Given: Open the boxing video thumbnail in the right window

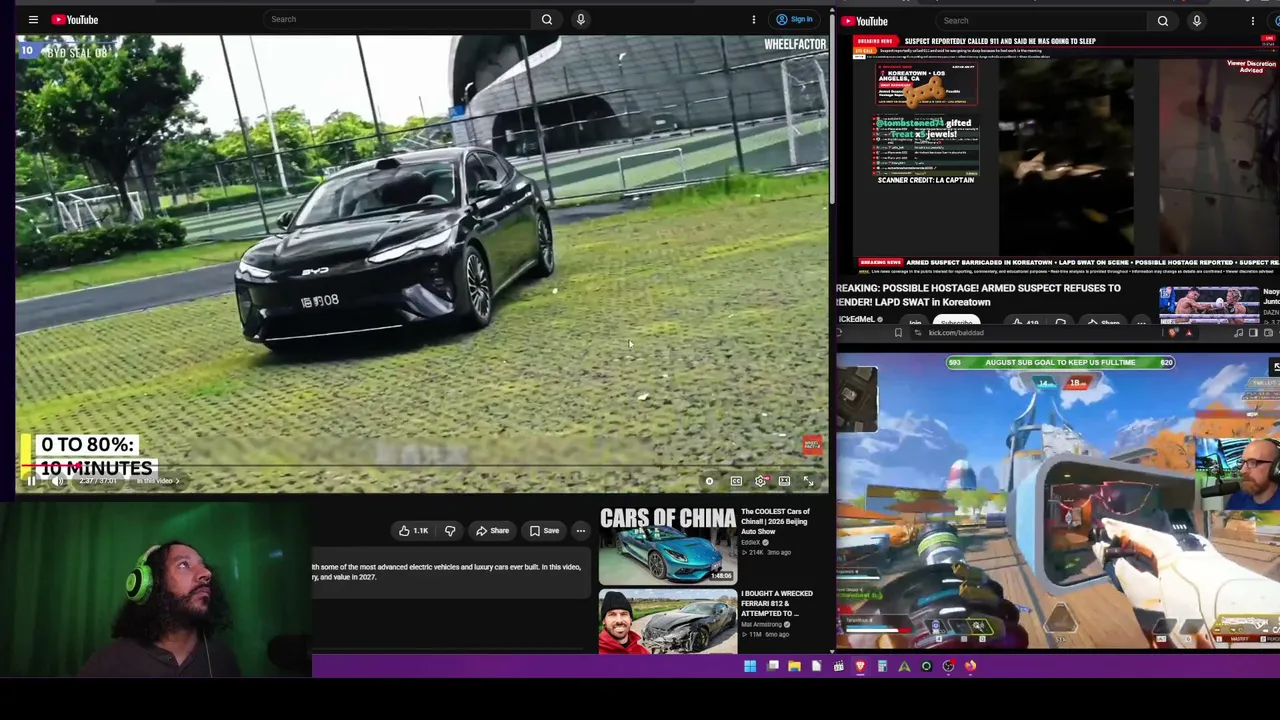Looking at the screenshot, I should tap(1209, 305).
